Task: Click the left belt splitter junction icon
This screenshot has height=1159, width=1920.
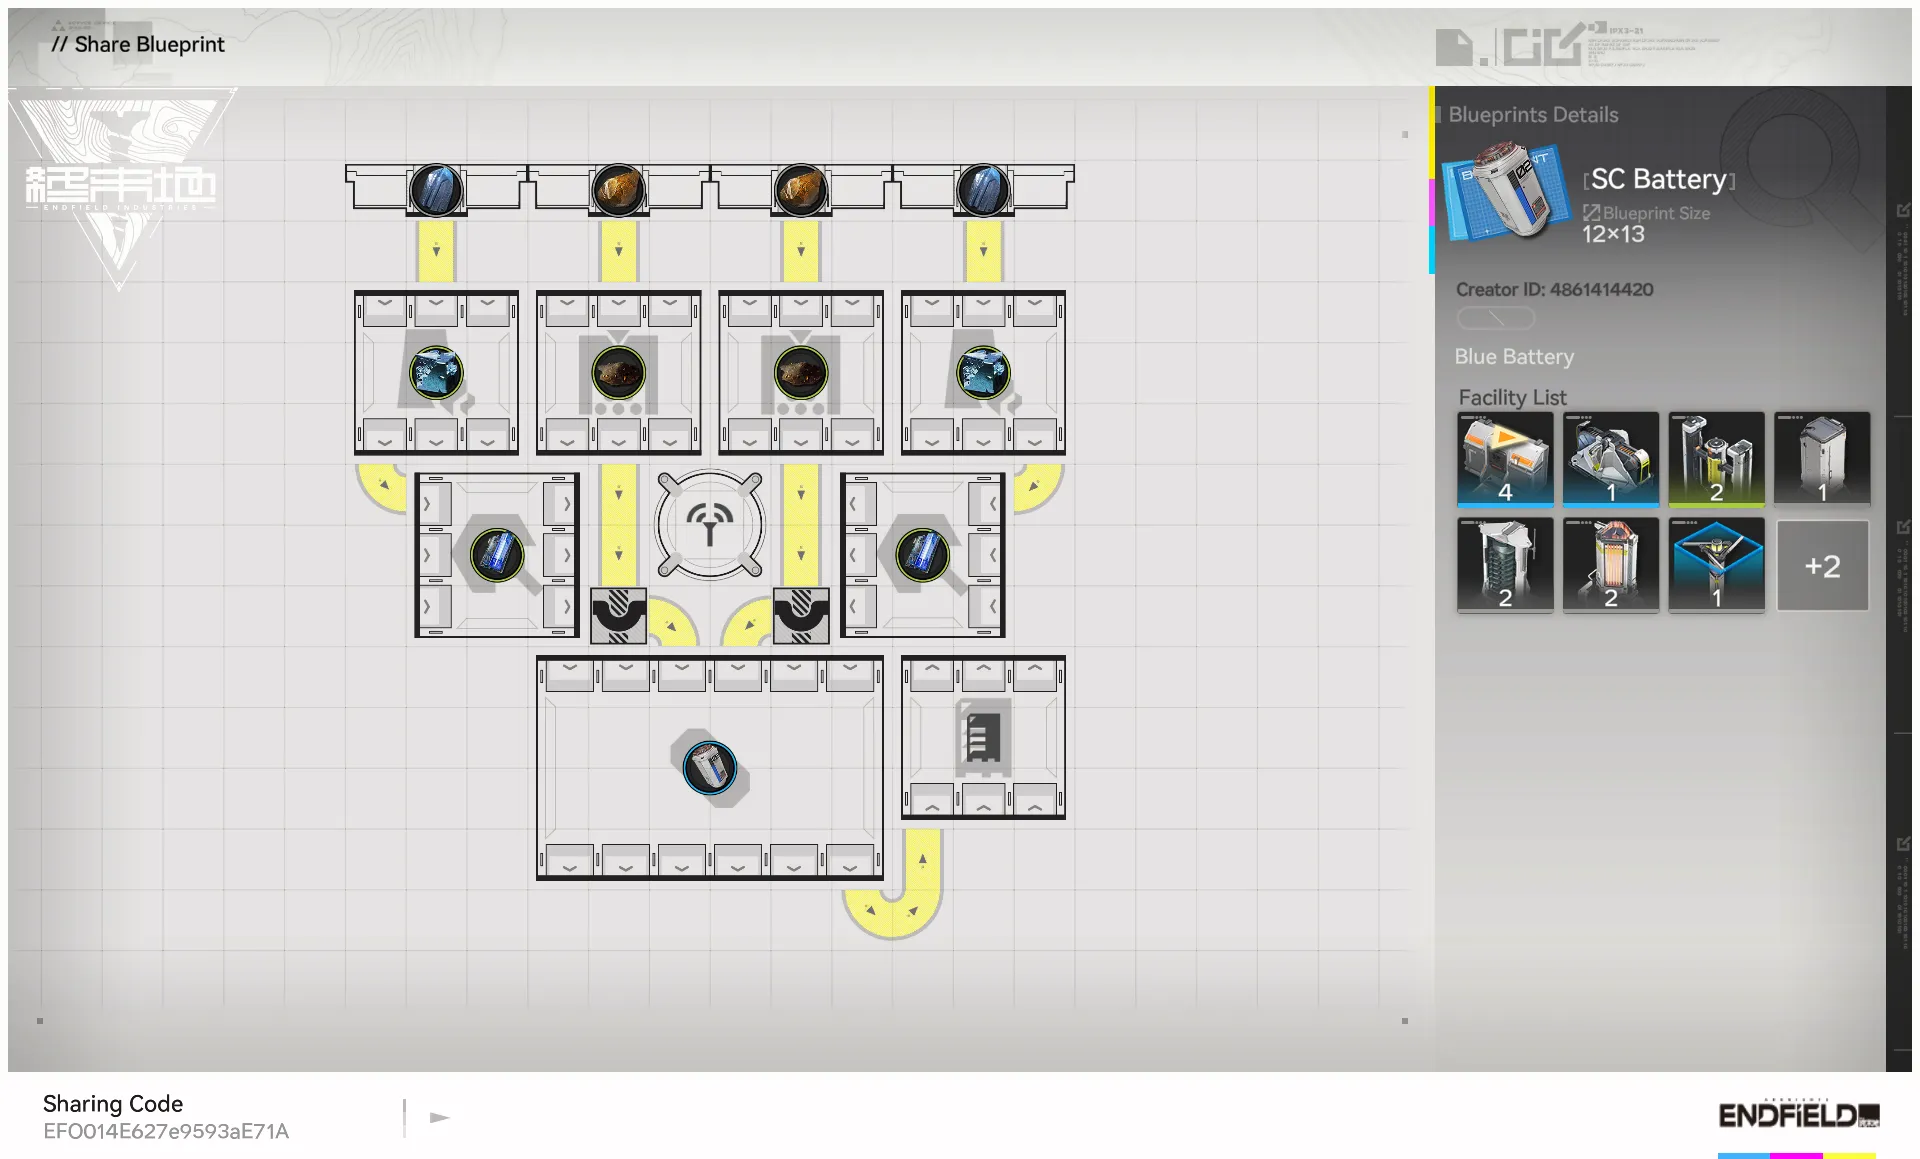Action: pyautogui.click(x=618, y=614)
